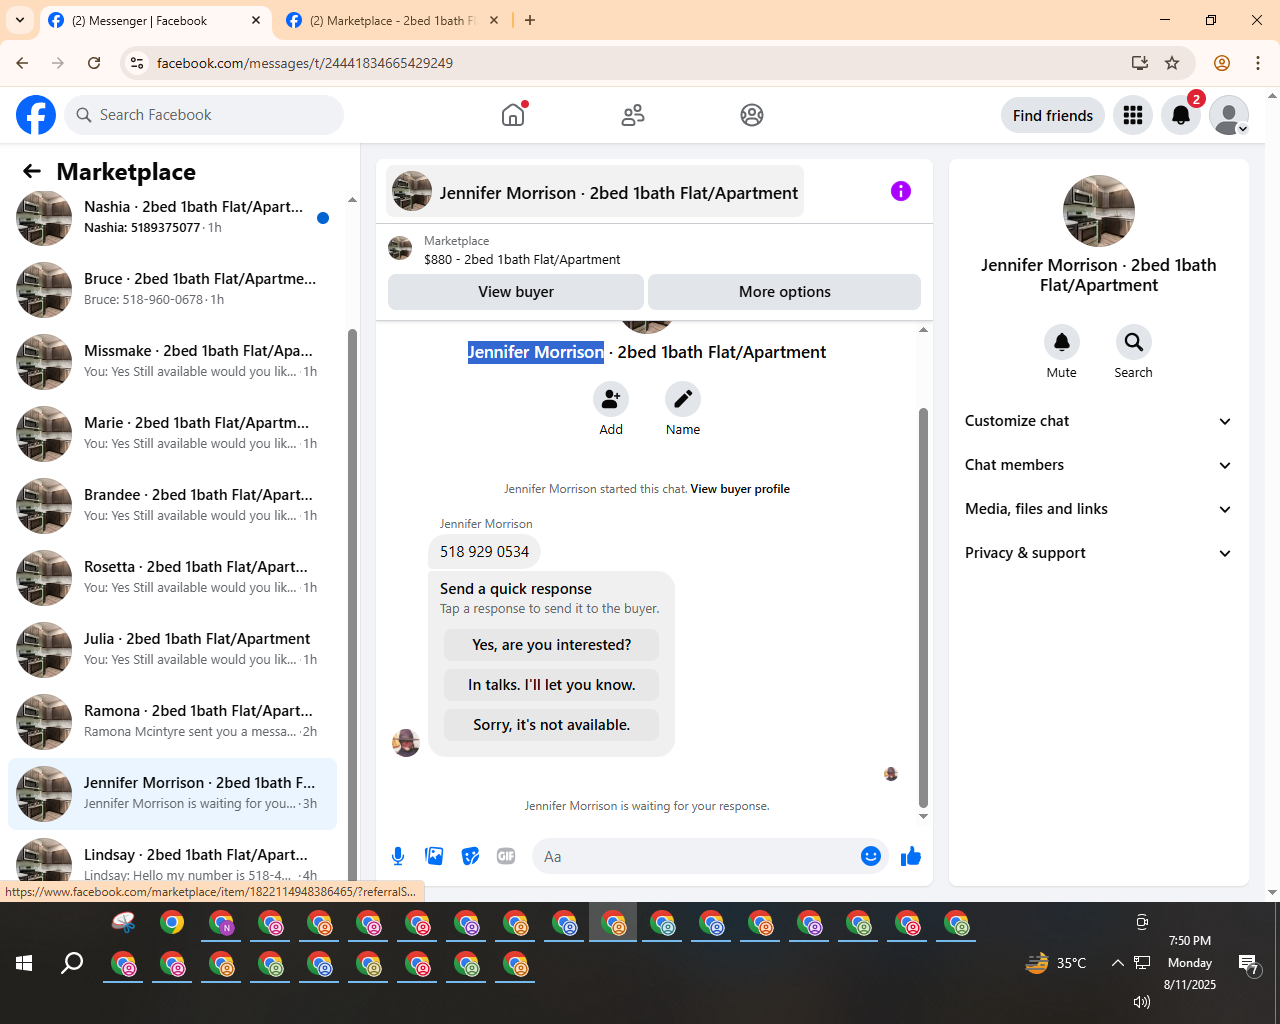Open Ramona's conversation

pos(172,721)
